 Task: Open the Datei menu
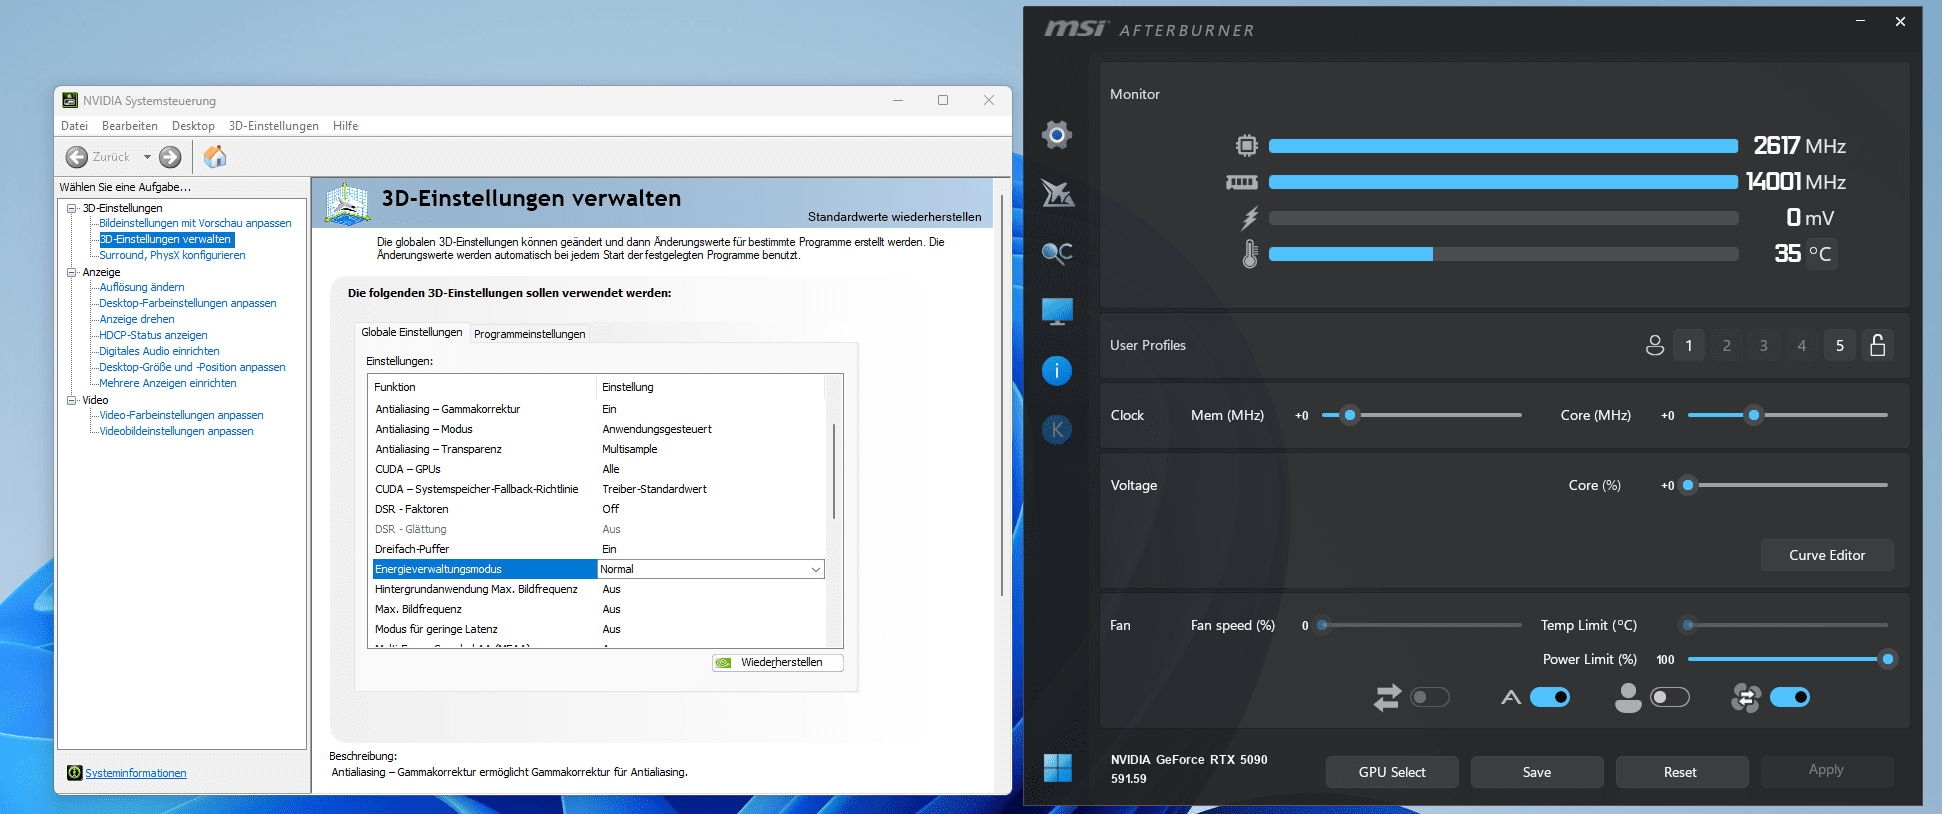tap(74, 126)
